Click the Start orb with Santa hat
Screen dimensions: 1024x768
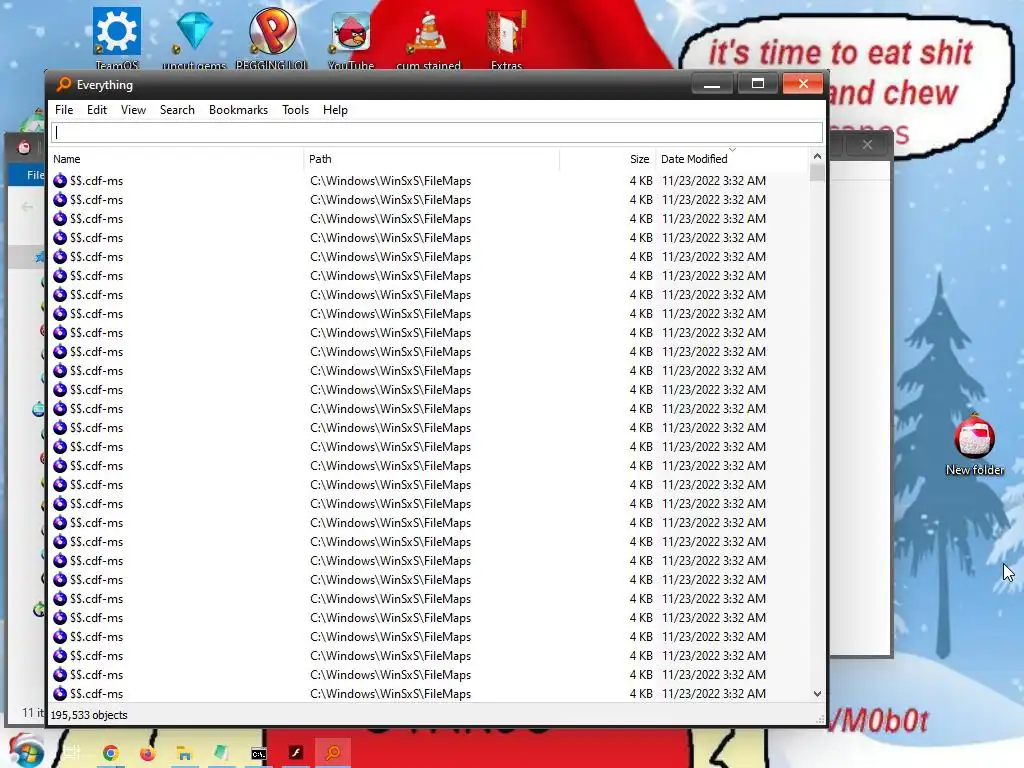tap(26, 751)
